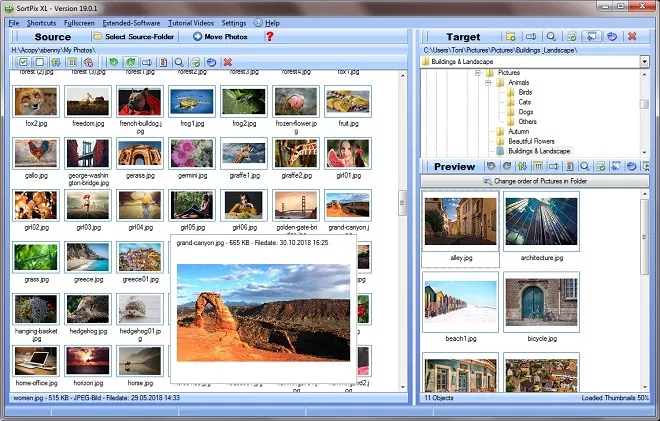Click the Move Photos button
Image resolution: width=660 pixels, height=421 pixels.
220,37
